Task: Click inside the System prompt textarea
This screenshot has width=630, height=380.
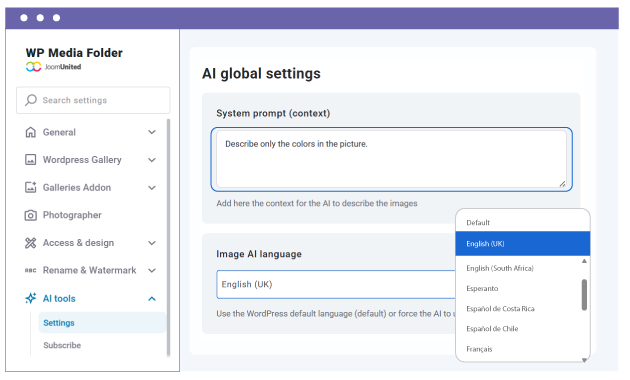Action: click(391, 159)
